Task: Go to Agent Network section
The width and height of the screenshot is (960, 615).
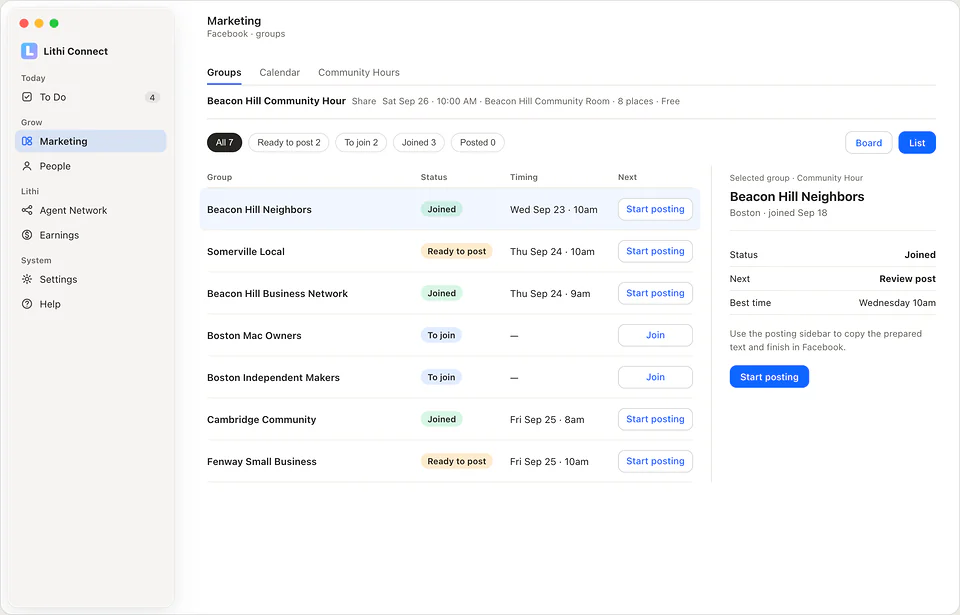Action: pos(91,210)
